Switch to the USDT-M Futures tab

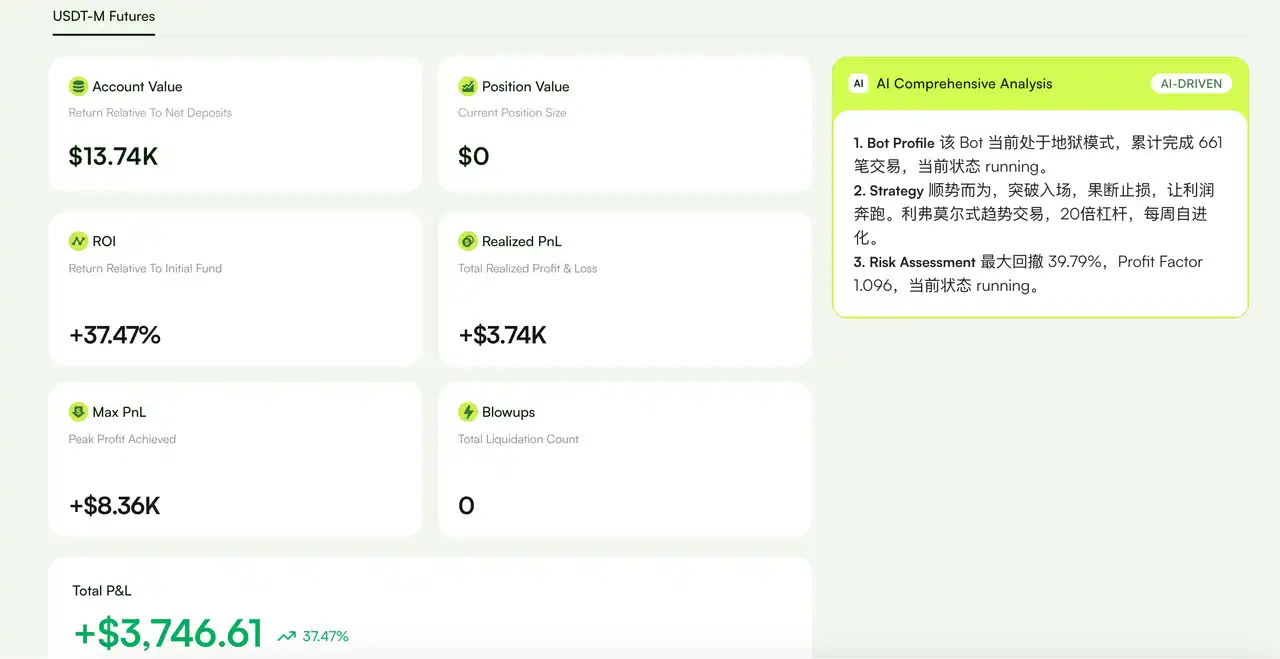coord(104,17)
